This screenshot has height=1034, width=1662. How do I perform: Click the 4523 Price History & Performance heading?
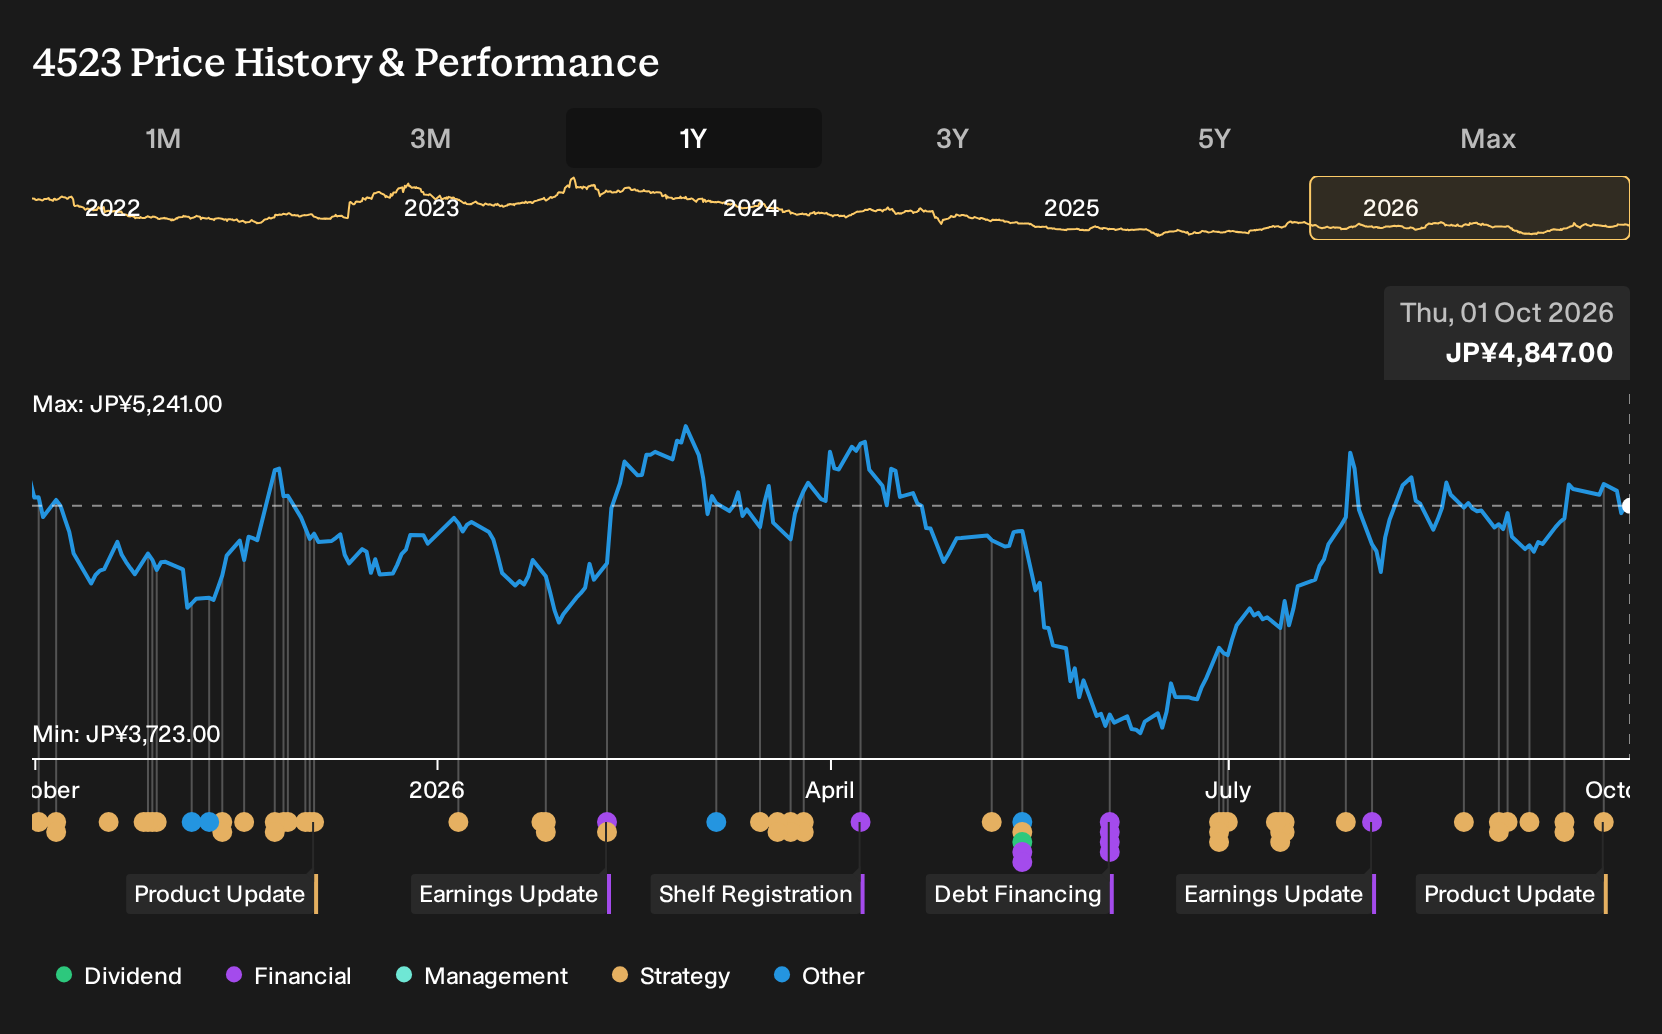346,62
